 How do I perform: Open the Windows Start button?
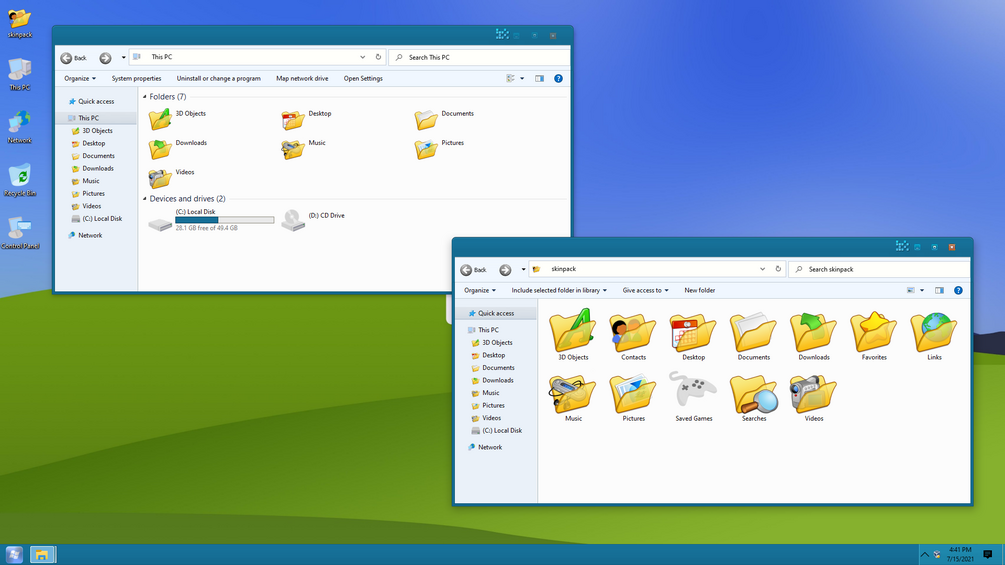[x=14, y=555]
